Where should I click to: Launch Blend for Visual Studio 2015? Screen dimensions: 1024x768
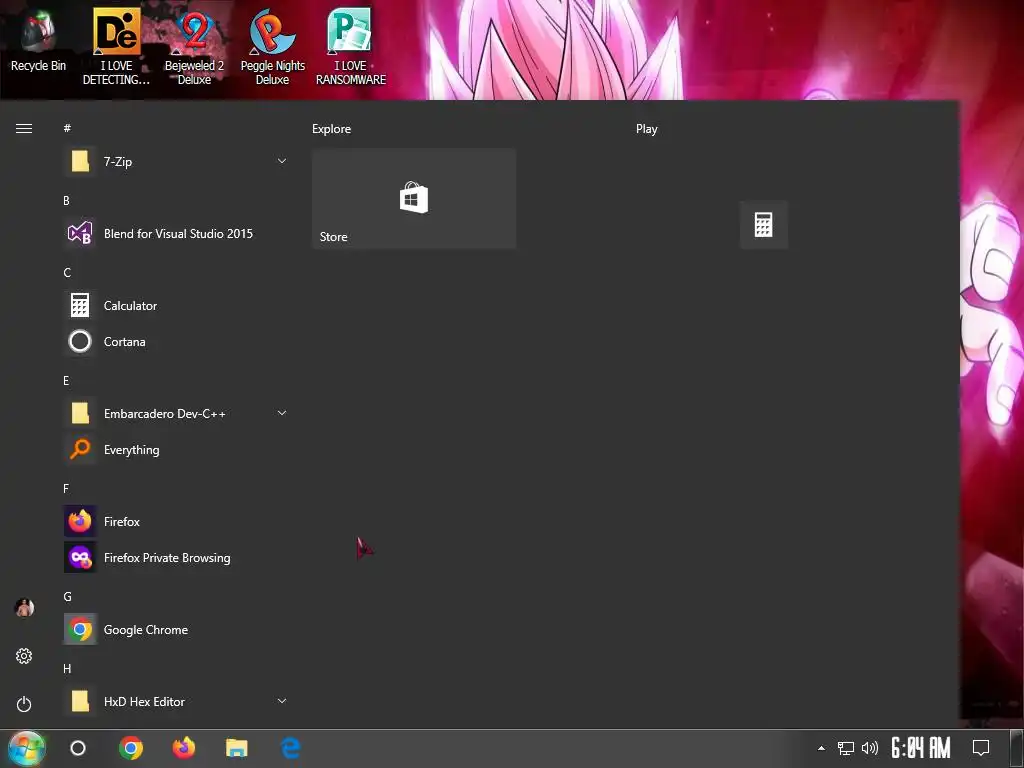click(178, 233)
